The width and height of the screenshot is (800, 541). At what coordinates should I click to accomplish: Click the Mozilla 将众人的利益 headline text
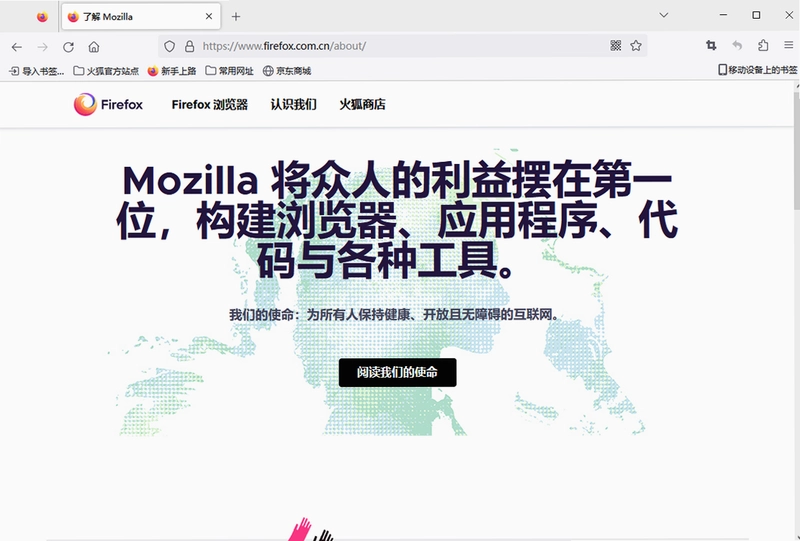pos(397,220)
